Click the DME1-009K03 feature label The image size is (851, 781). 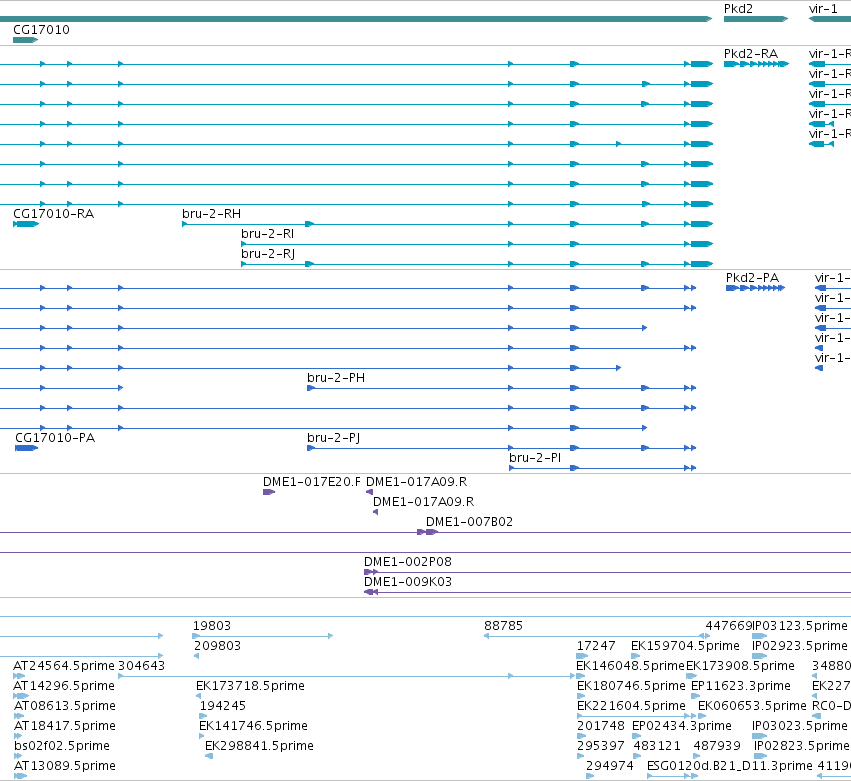pos(408,582)
